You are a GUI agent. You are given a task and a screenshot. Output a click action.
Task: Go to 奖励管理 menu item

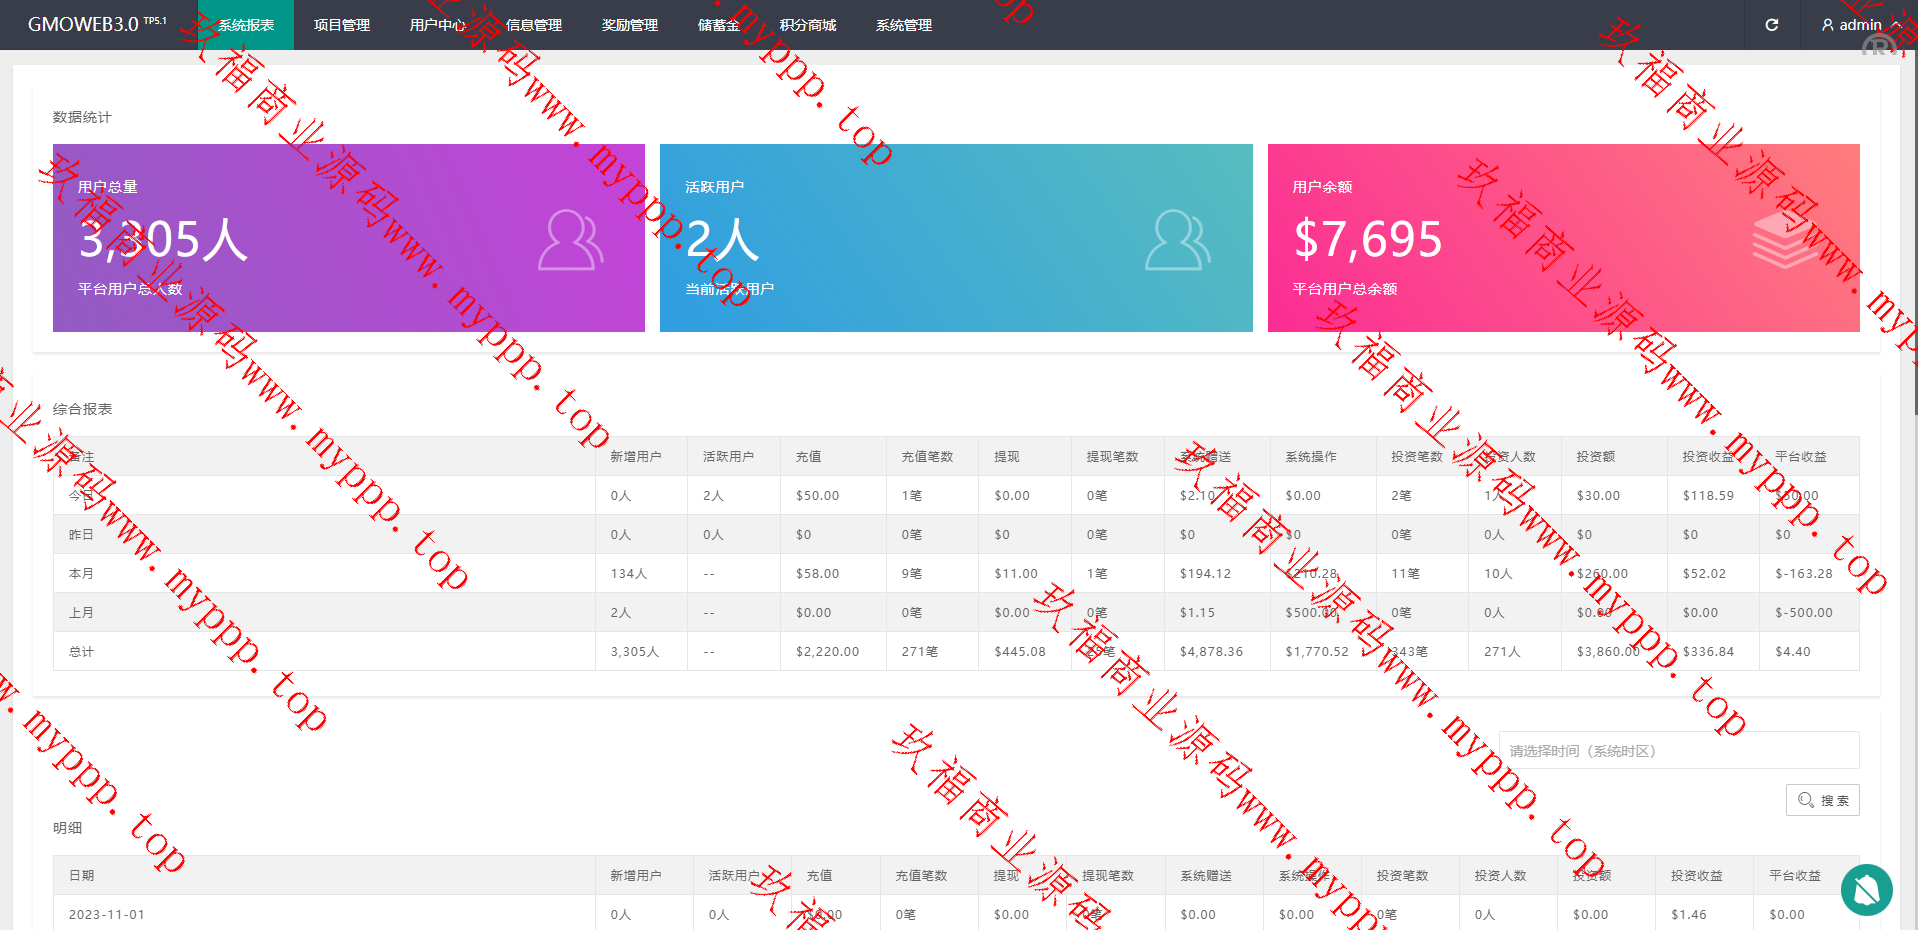tap(629, 25)
